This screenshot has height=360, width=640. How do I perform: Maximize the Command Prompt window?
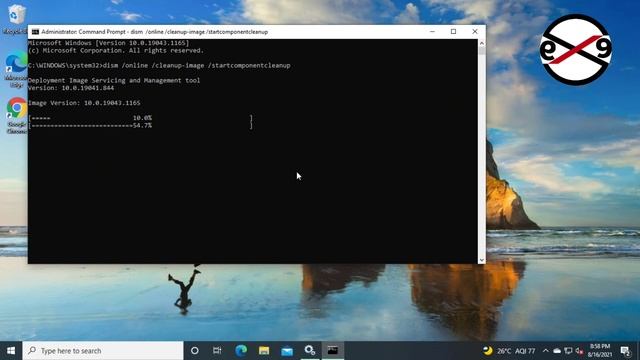coord(453,32)
